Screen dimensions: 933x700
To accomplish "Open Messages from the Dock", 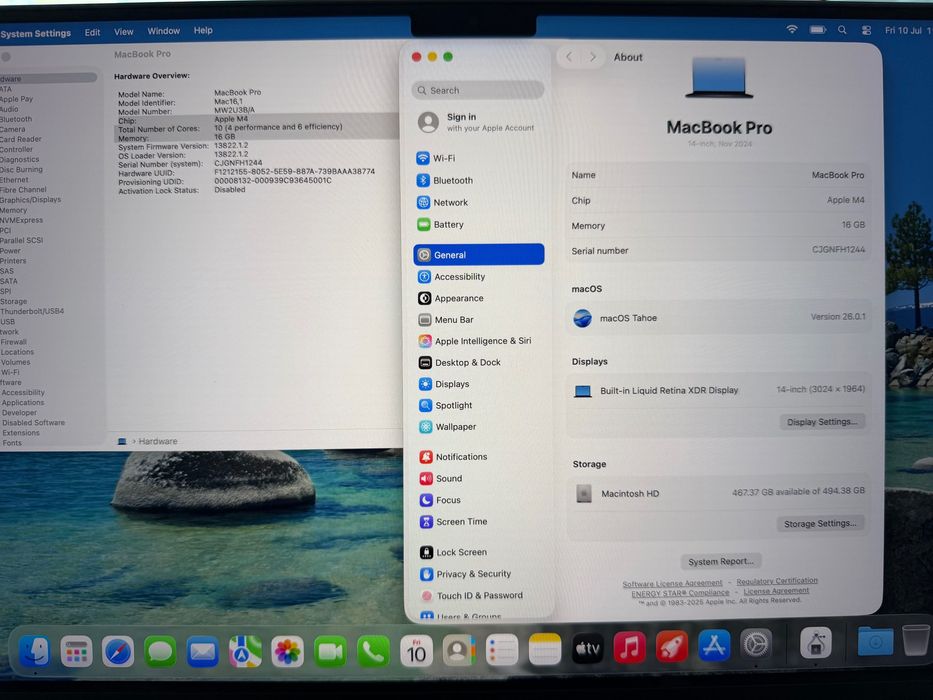I will point(160,651).
